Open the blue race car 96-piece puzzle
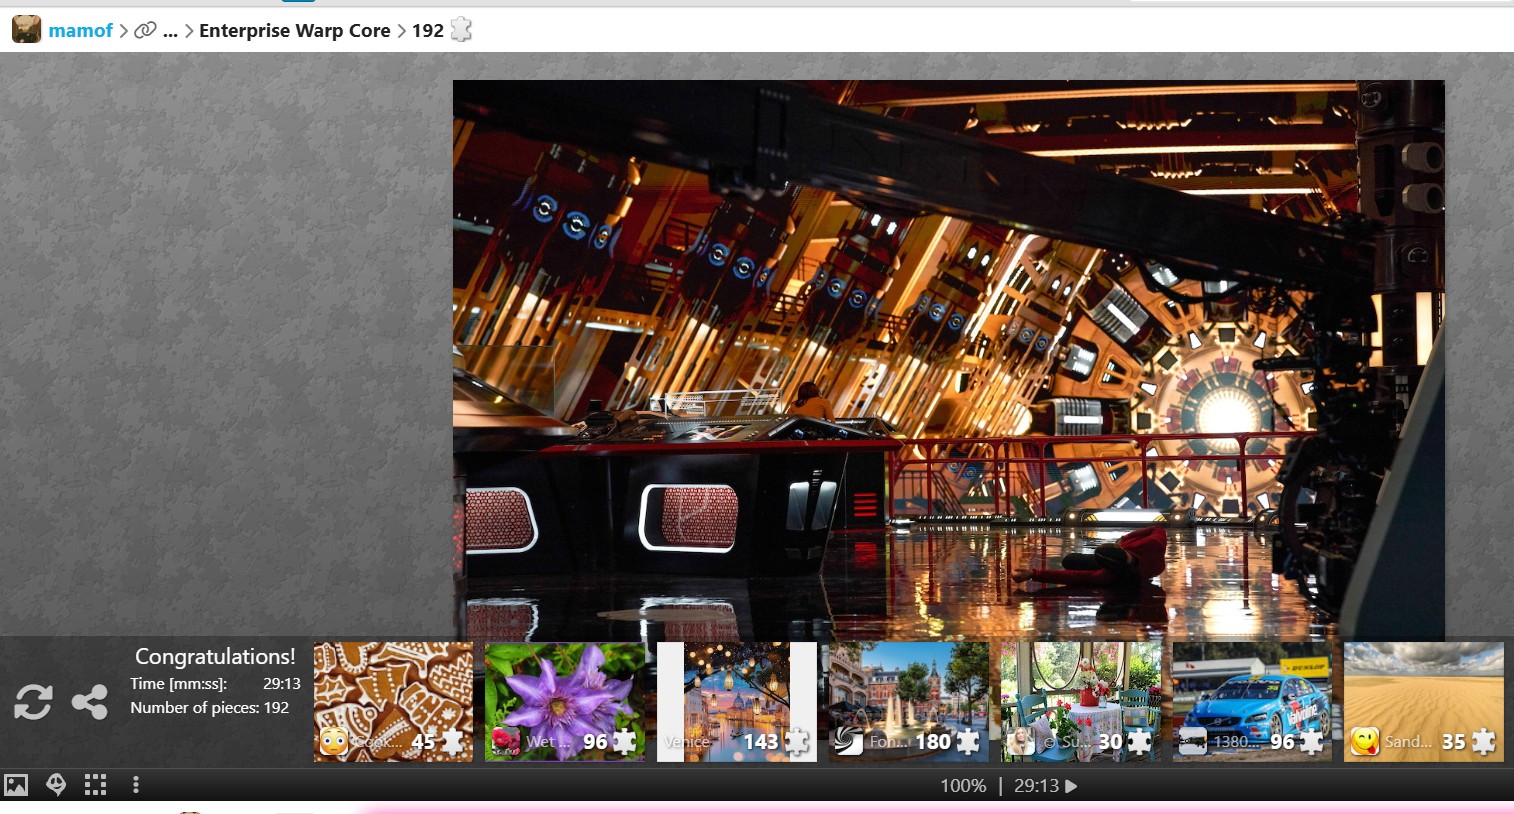 (1252, 701)
